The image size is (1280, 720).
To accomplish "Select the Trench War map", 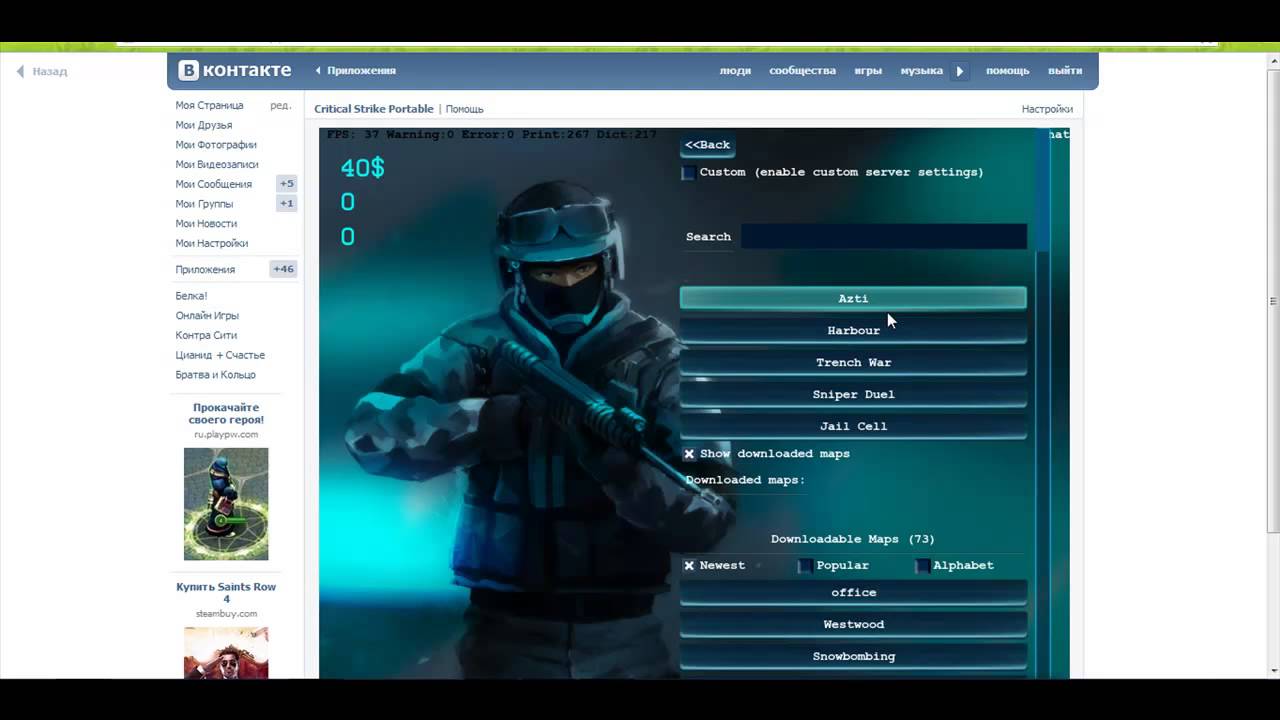I will [853, 362].
